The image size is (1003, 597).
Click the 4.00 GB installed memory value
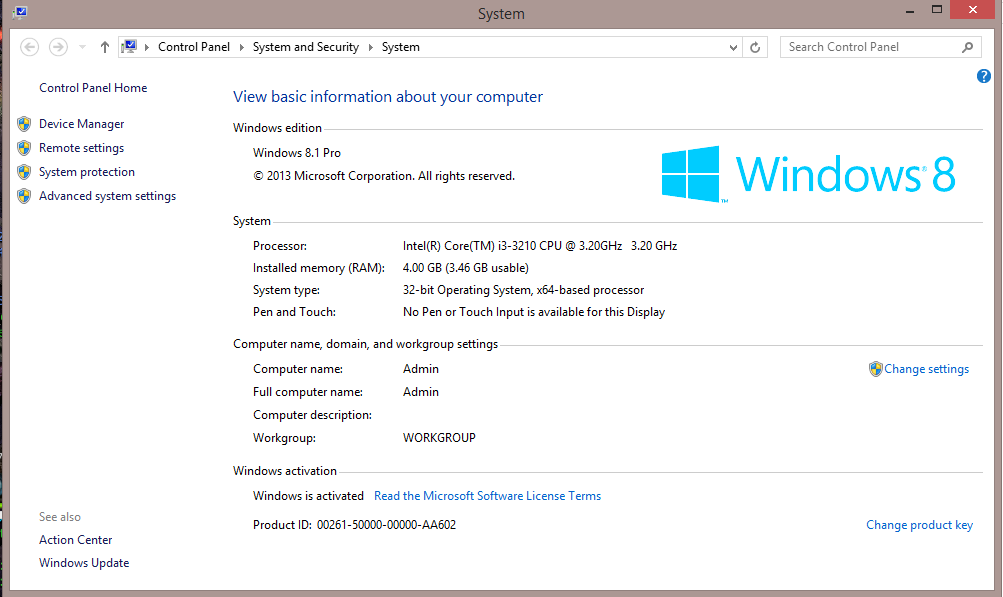click(x=466, y=268)
